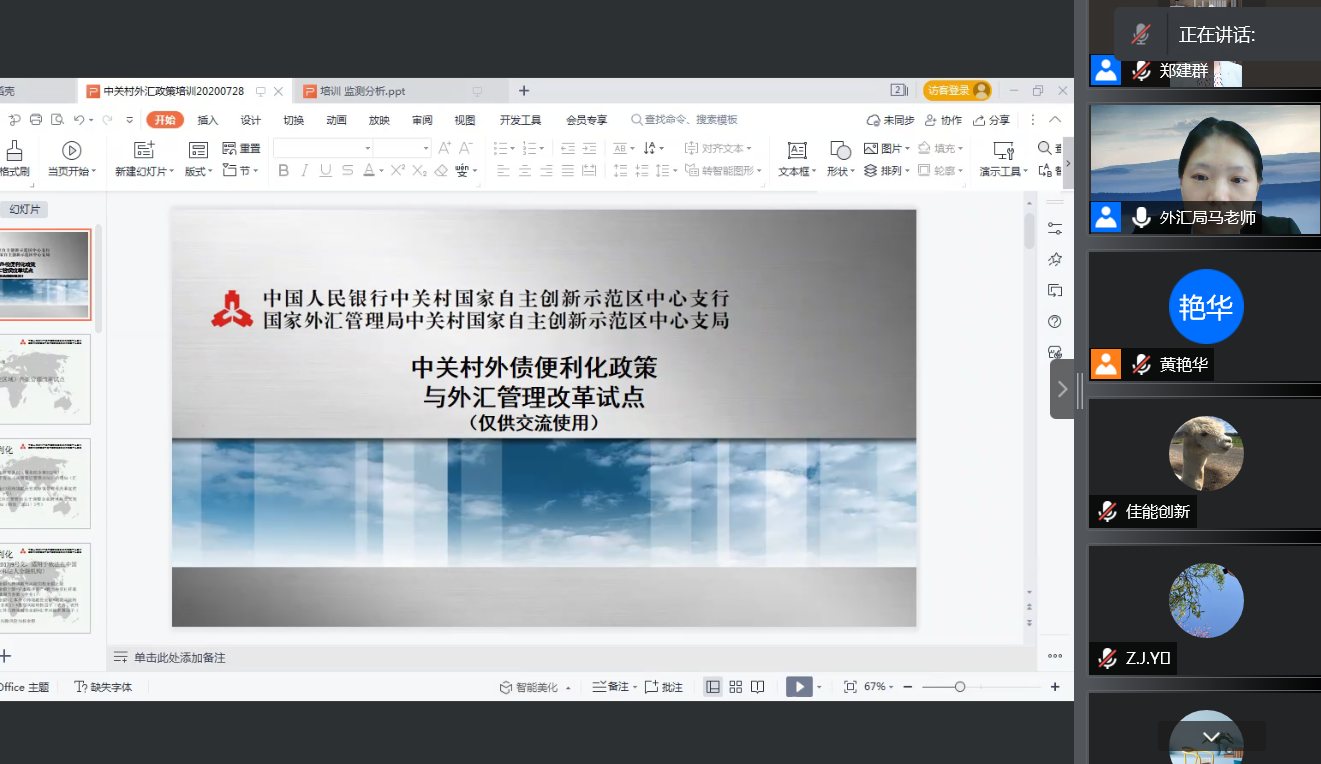Viewport: 1321px width, 764px height.
Task: Open the Transitions (切换) ribbon tab
Action: (x=293, y=120)
